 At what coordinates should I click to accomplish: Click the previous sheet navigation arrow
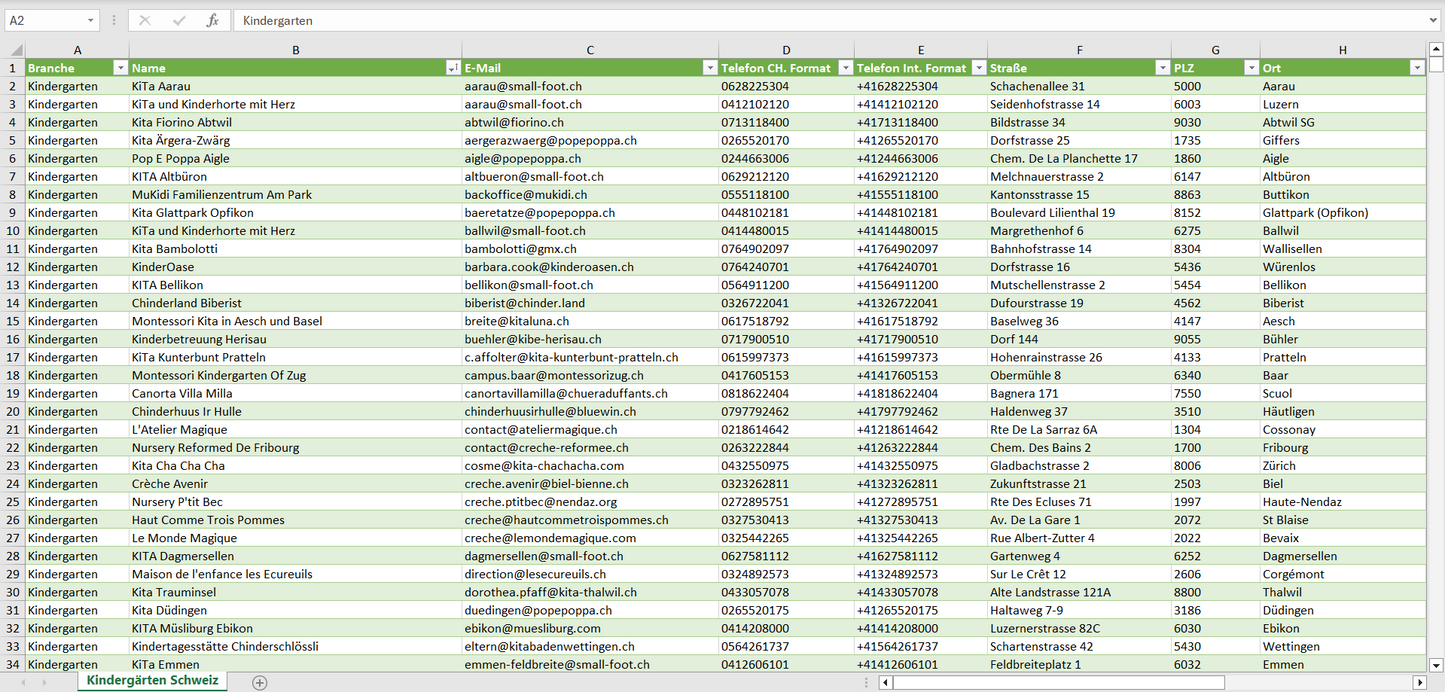(x=22, y=682)
